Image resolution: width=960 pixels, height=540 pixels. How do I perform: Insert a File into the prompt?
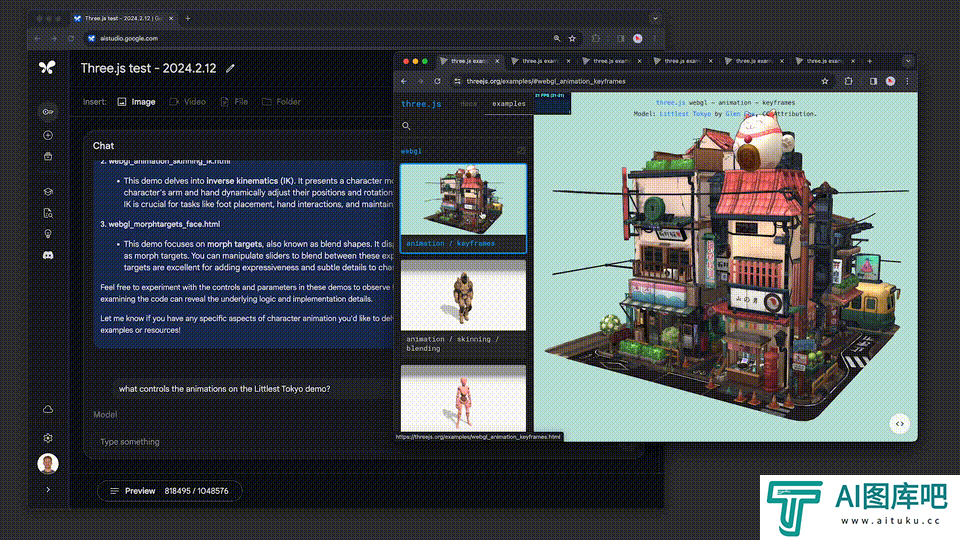pyautogui.click(x=234, y=102)
